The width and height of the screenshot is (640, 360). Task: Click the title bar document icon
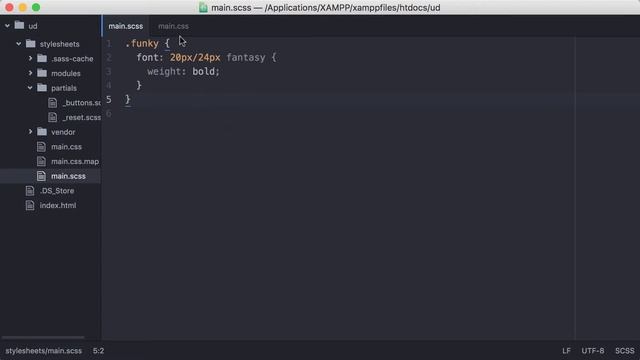(203, 7)
